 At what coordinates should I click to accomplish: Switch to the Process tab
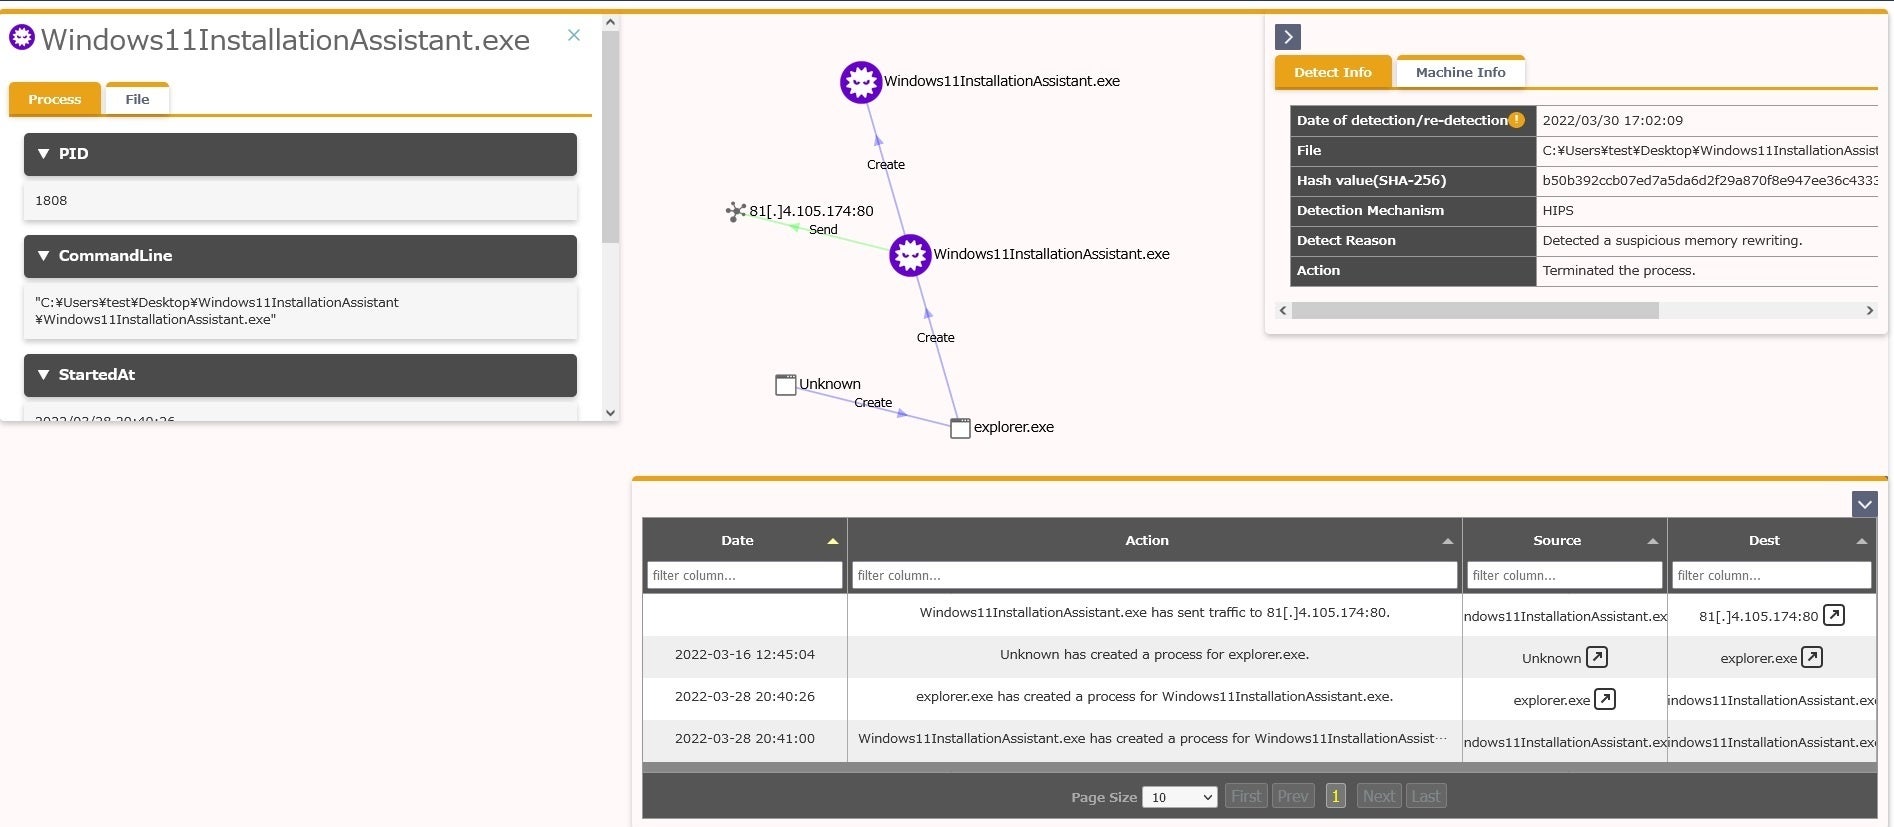[55, 99]
